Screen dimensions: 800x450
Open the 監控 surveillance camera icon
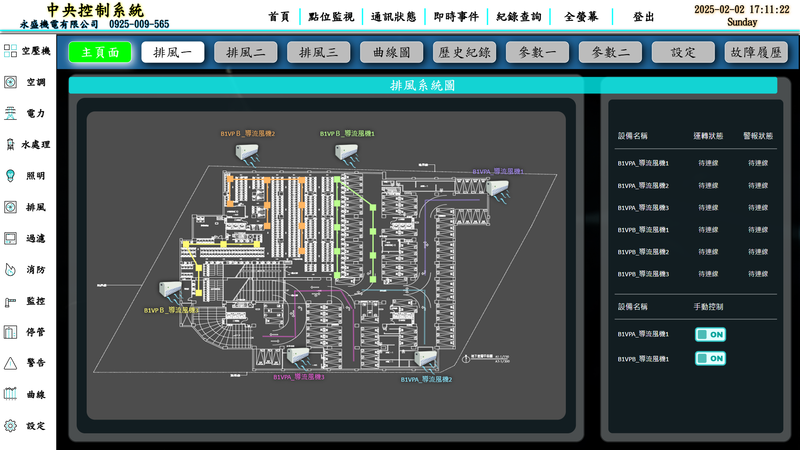coord(10,302)
